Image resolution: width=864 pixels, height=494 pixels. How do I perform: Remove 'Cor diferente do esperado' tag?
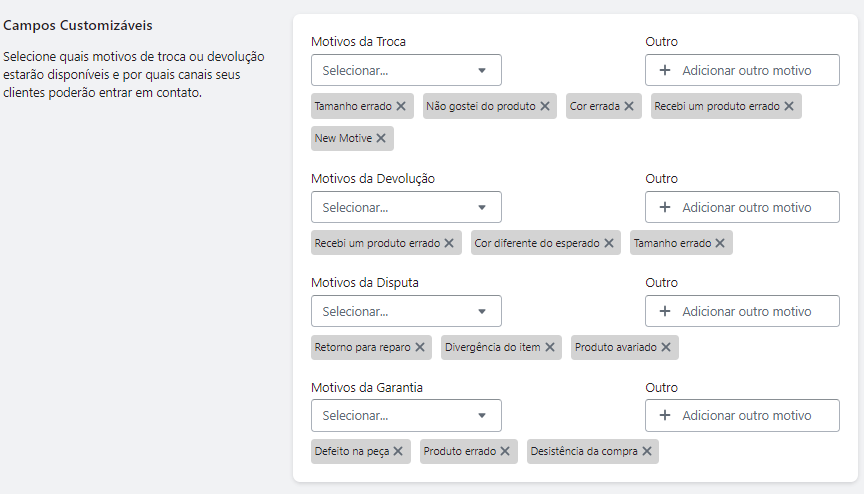(609, 243)
